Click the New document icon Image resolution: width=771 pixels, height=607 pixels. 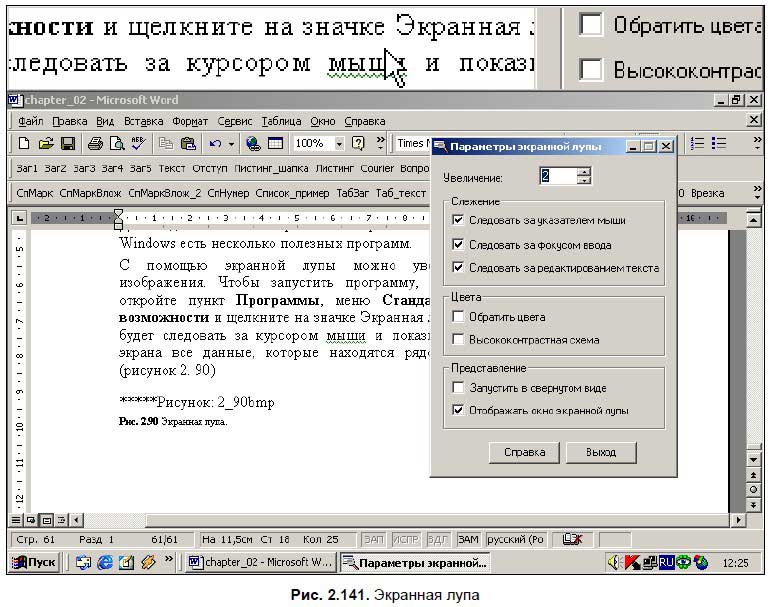pyautogui.click(x=24, y=144)
